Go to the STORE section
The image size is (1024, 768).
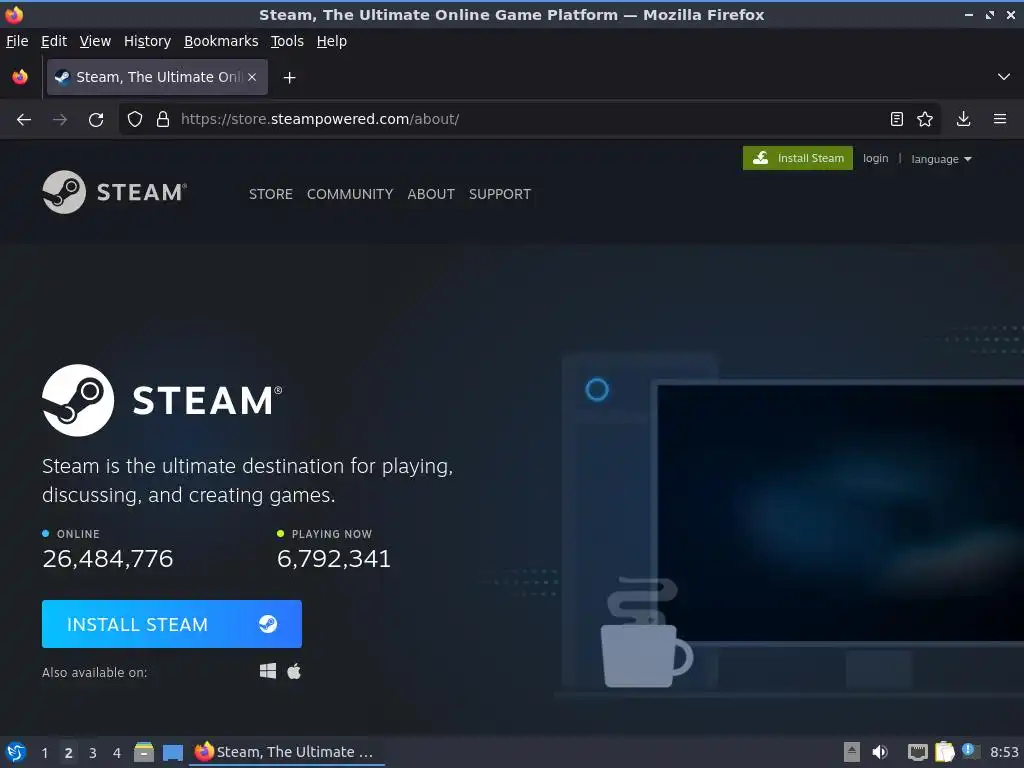point(270,194)
